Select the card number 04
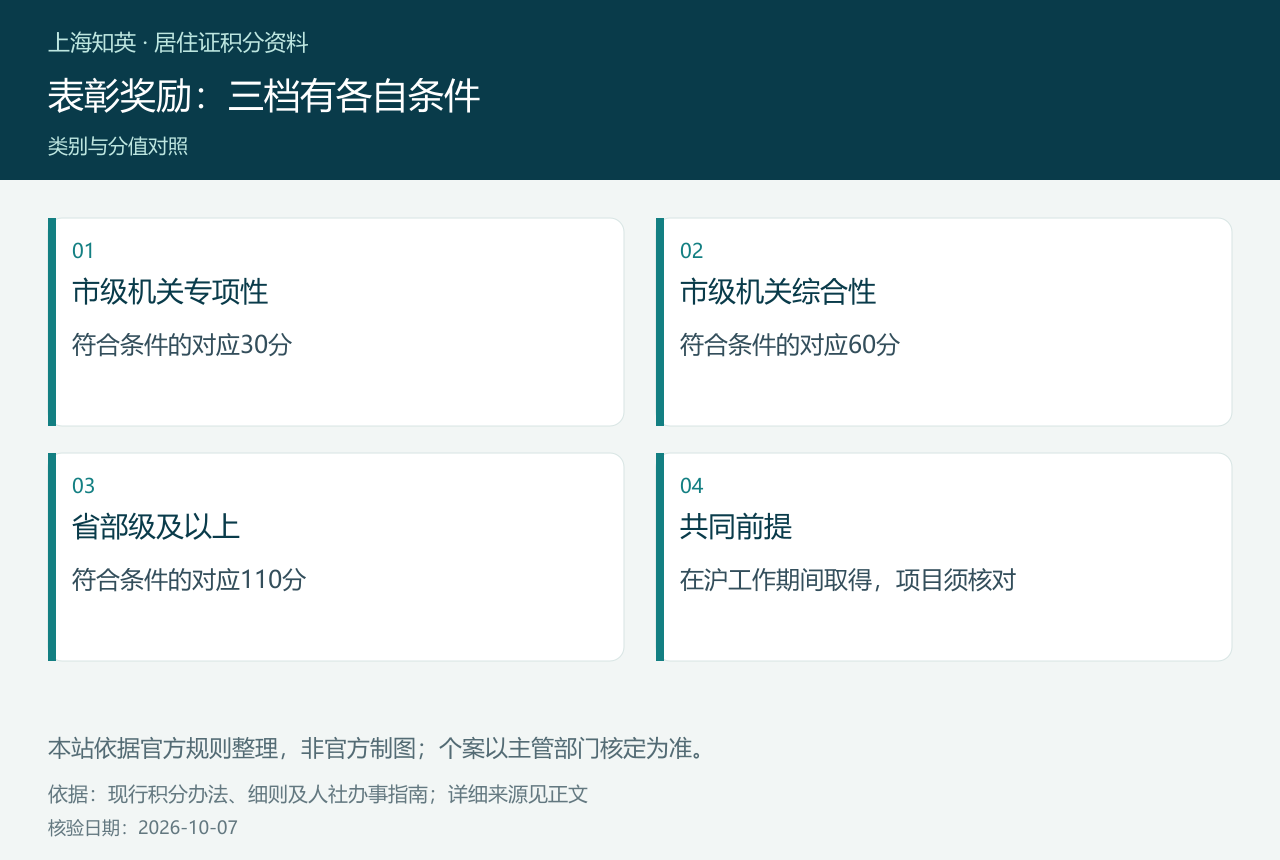Viewport: 1280px width, 860px height. [x=691, y=486]
